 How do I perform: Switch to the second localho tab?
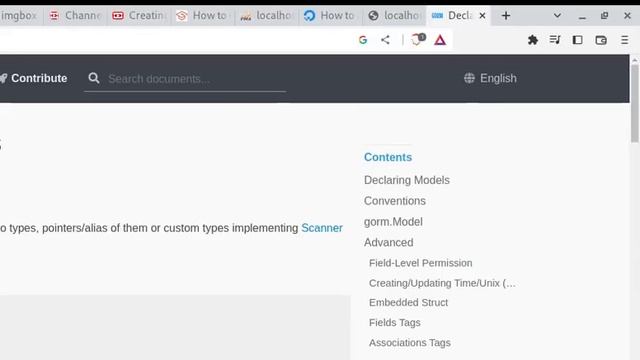(x=394, y=16)
